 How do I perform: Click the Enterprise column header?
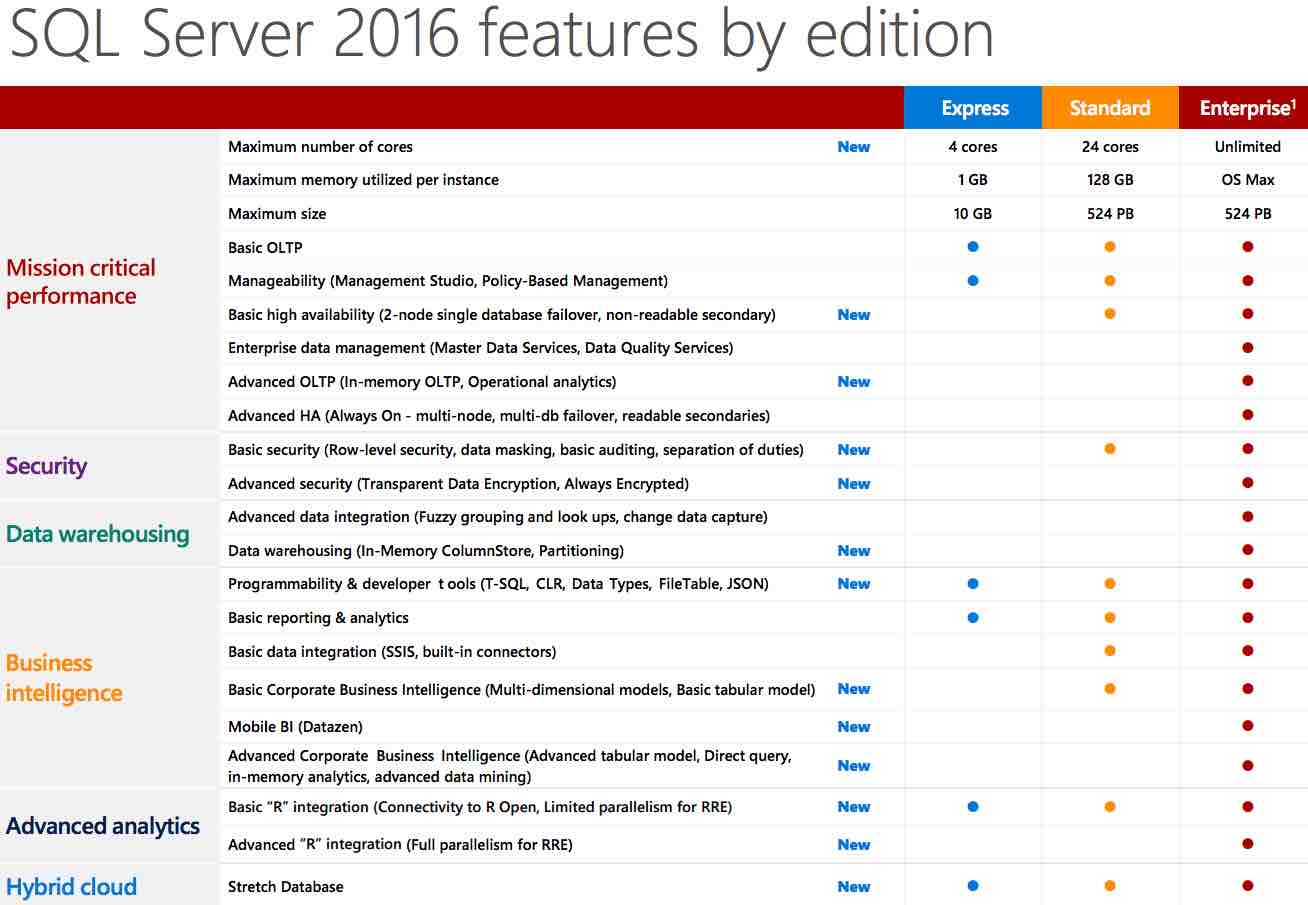point(1243,108)
